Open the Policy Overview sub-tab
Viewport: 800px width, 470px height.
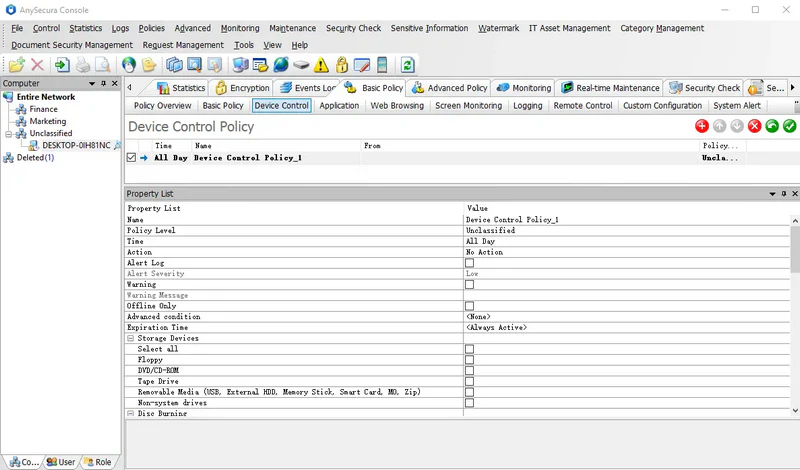[162, 106]
